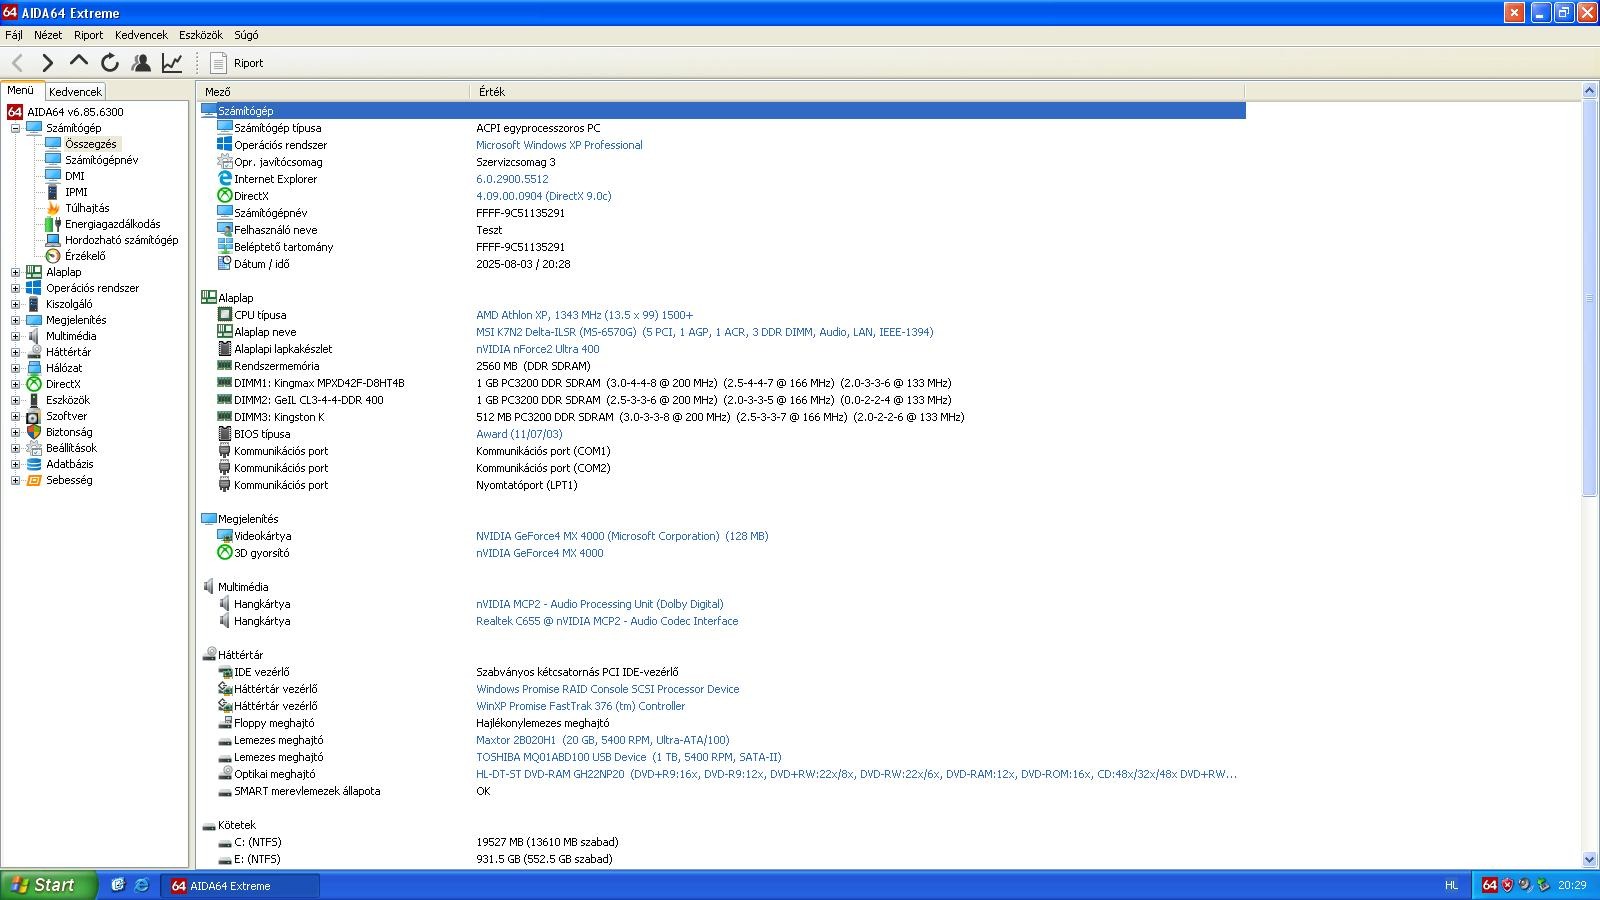
Task: Click the Operációs rendszer Windows icon in tree
Action: [34, 288]
